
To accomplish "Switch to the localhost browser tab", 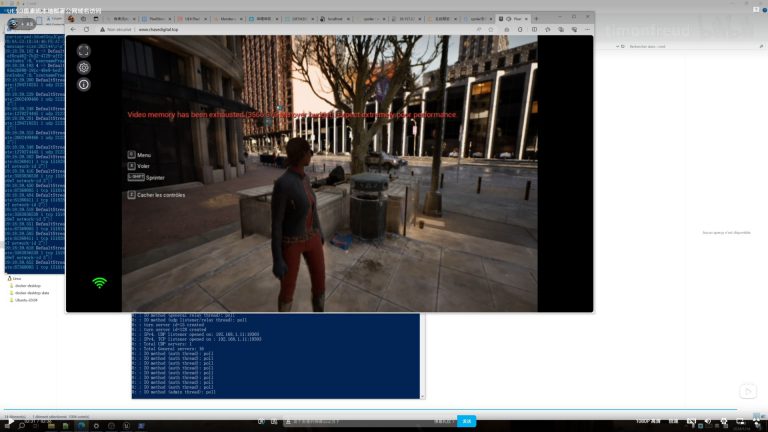I will coord(335,19).
